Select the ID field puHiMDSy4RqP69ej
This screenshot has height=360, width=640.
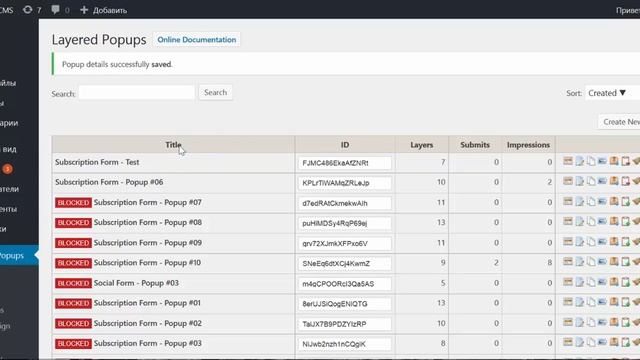pos(344,223)
